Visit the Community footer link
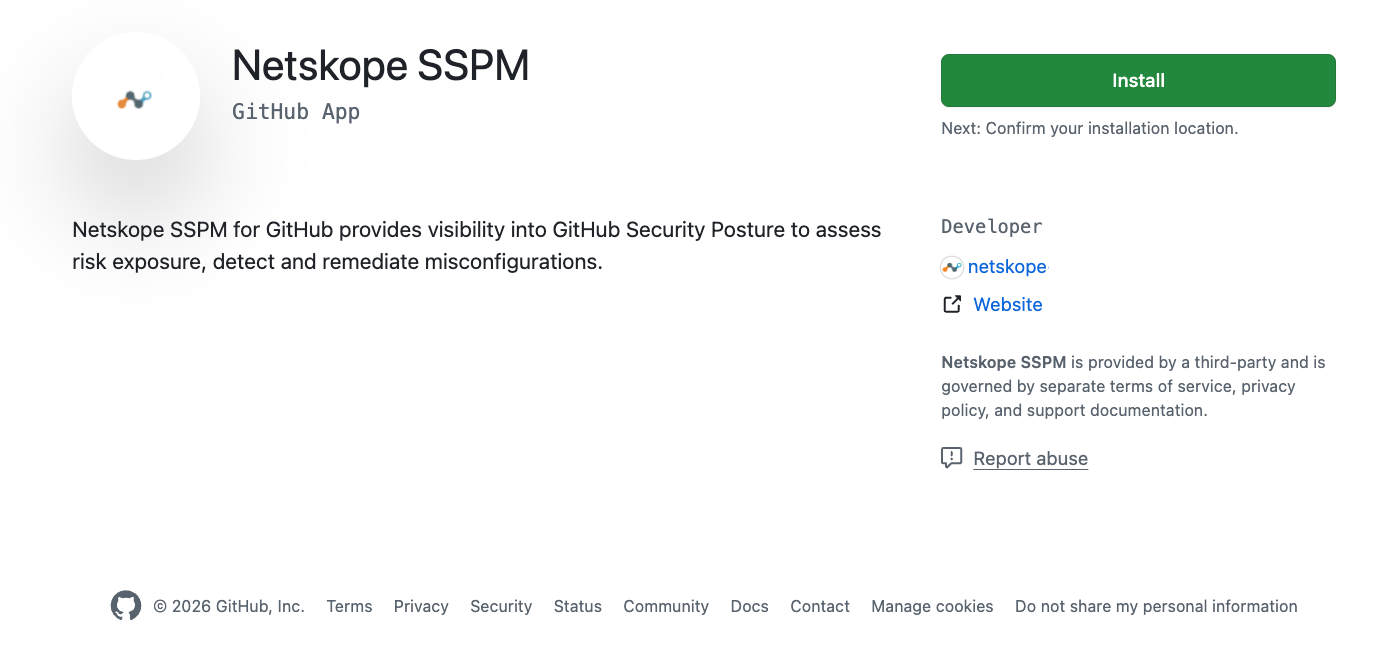The image size is (1384, 666). click(x=666, y=606)
